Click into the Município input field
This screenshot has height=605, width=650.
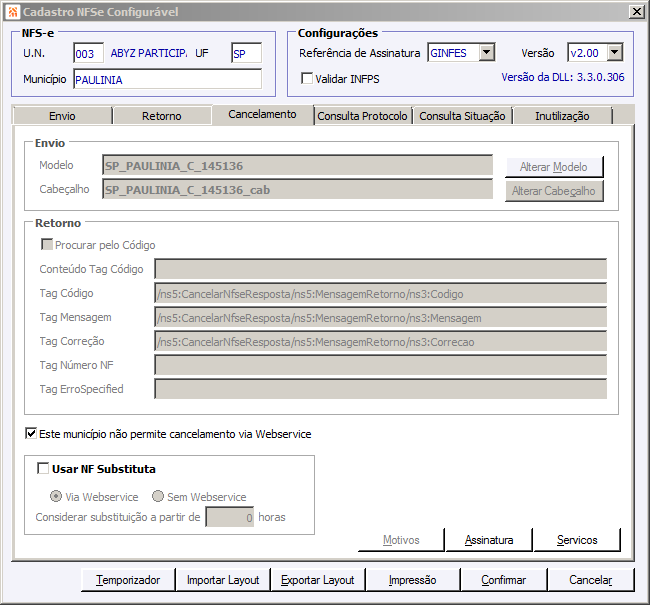point(167,79)
